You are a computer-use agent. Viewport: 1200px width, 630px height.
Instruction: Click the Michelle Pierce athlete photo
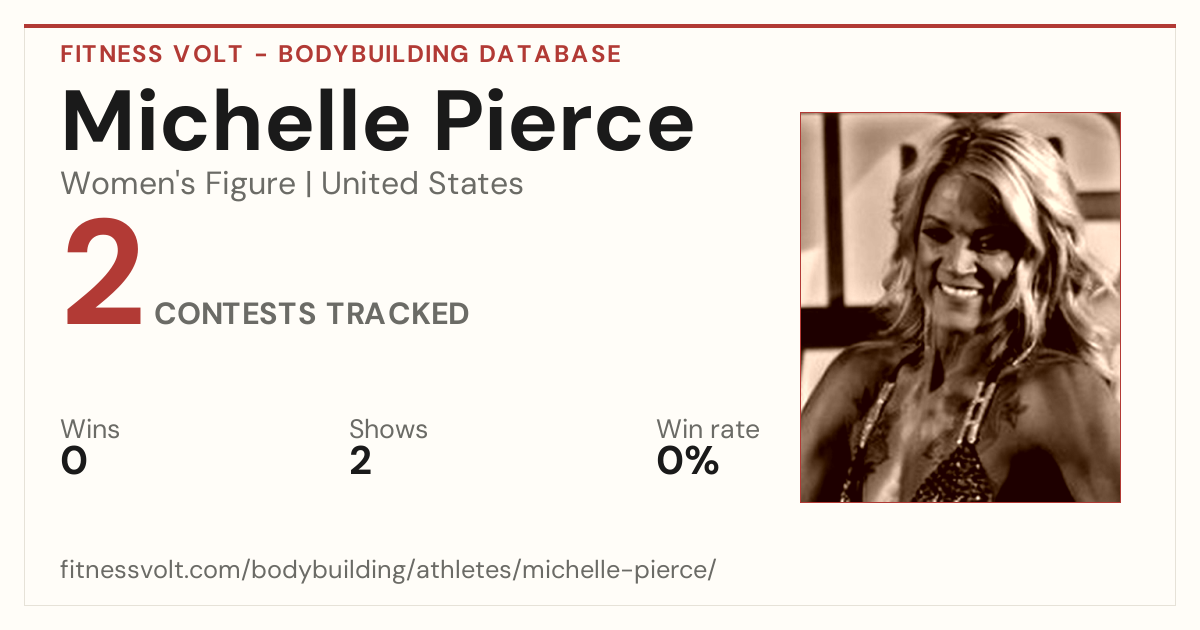[x=960, y=307]
